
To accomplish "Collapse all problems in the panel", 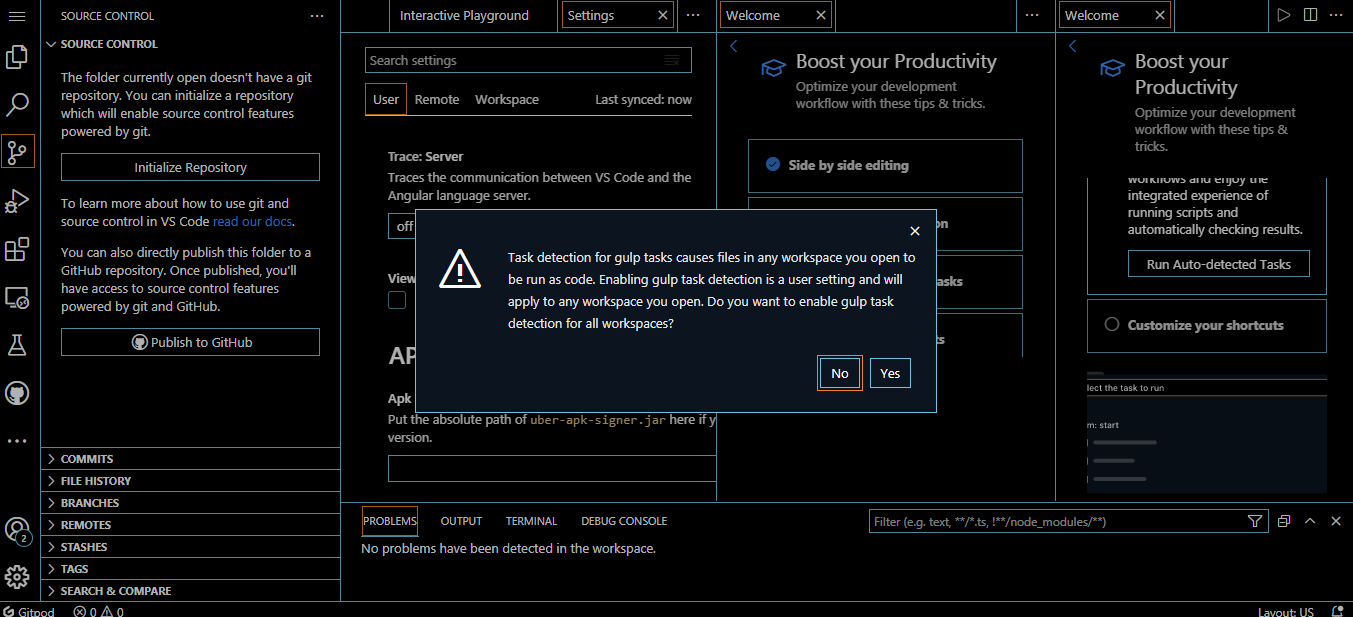I will [1284, 521].
